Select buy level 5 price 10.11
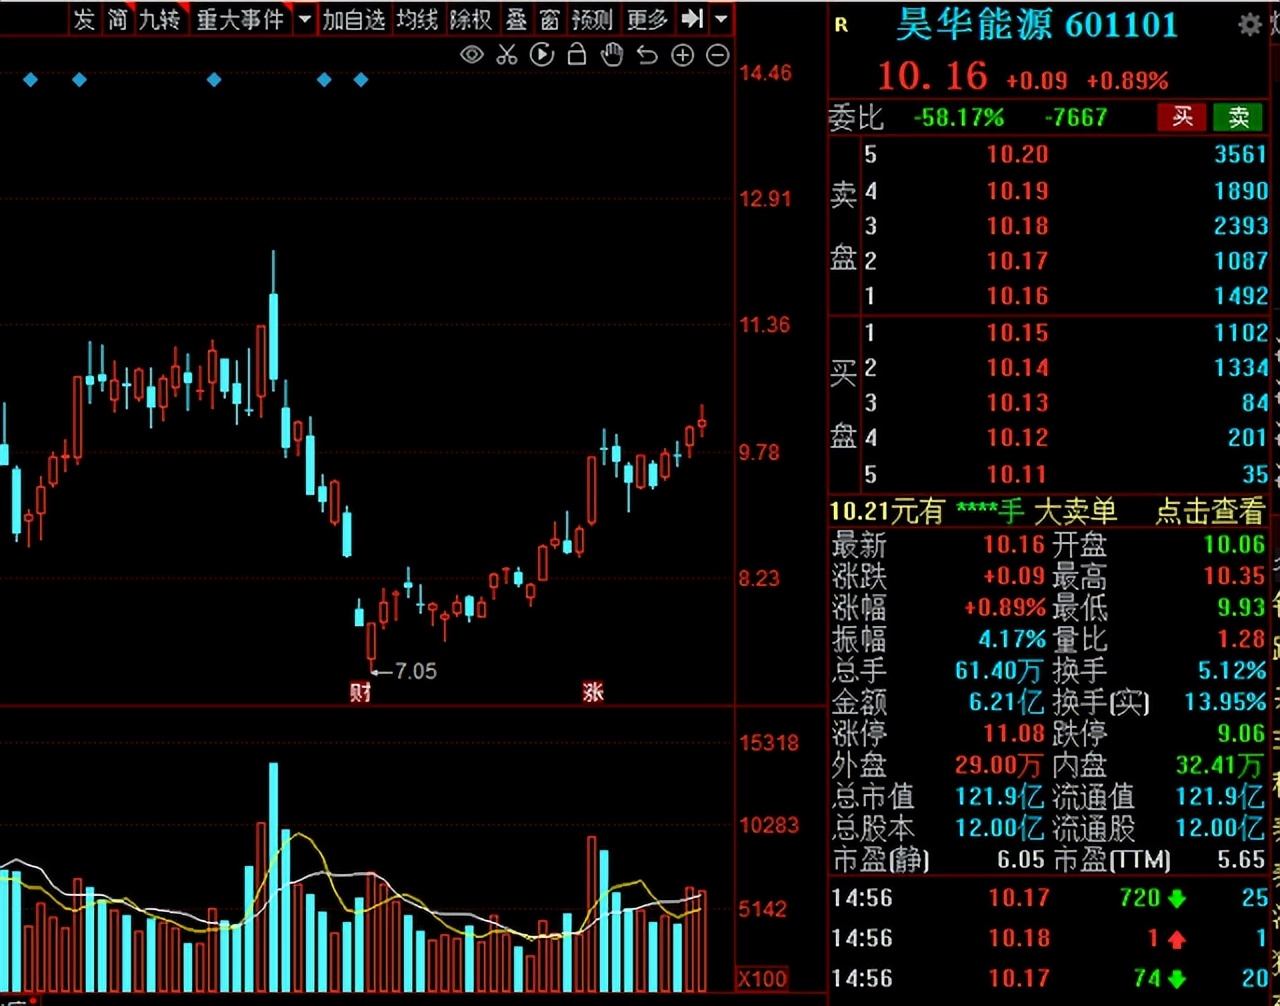The height and width of the screenshot is (1006, 1280). tap(1018, 474)
